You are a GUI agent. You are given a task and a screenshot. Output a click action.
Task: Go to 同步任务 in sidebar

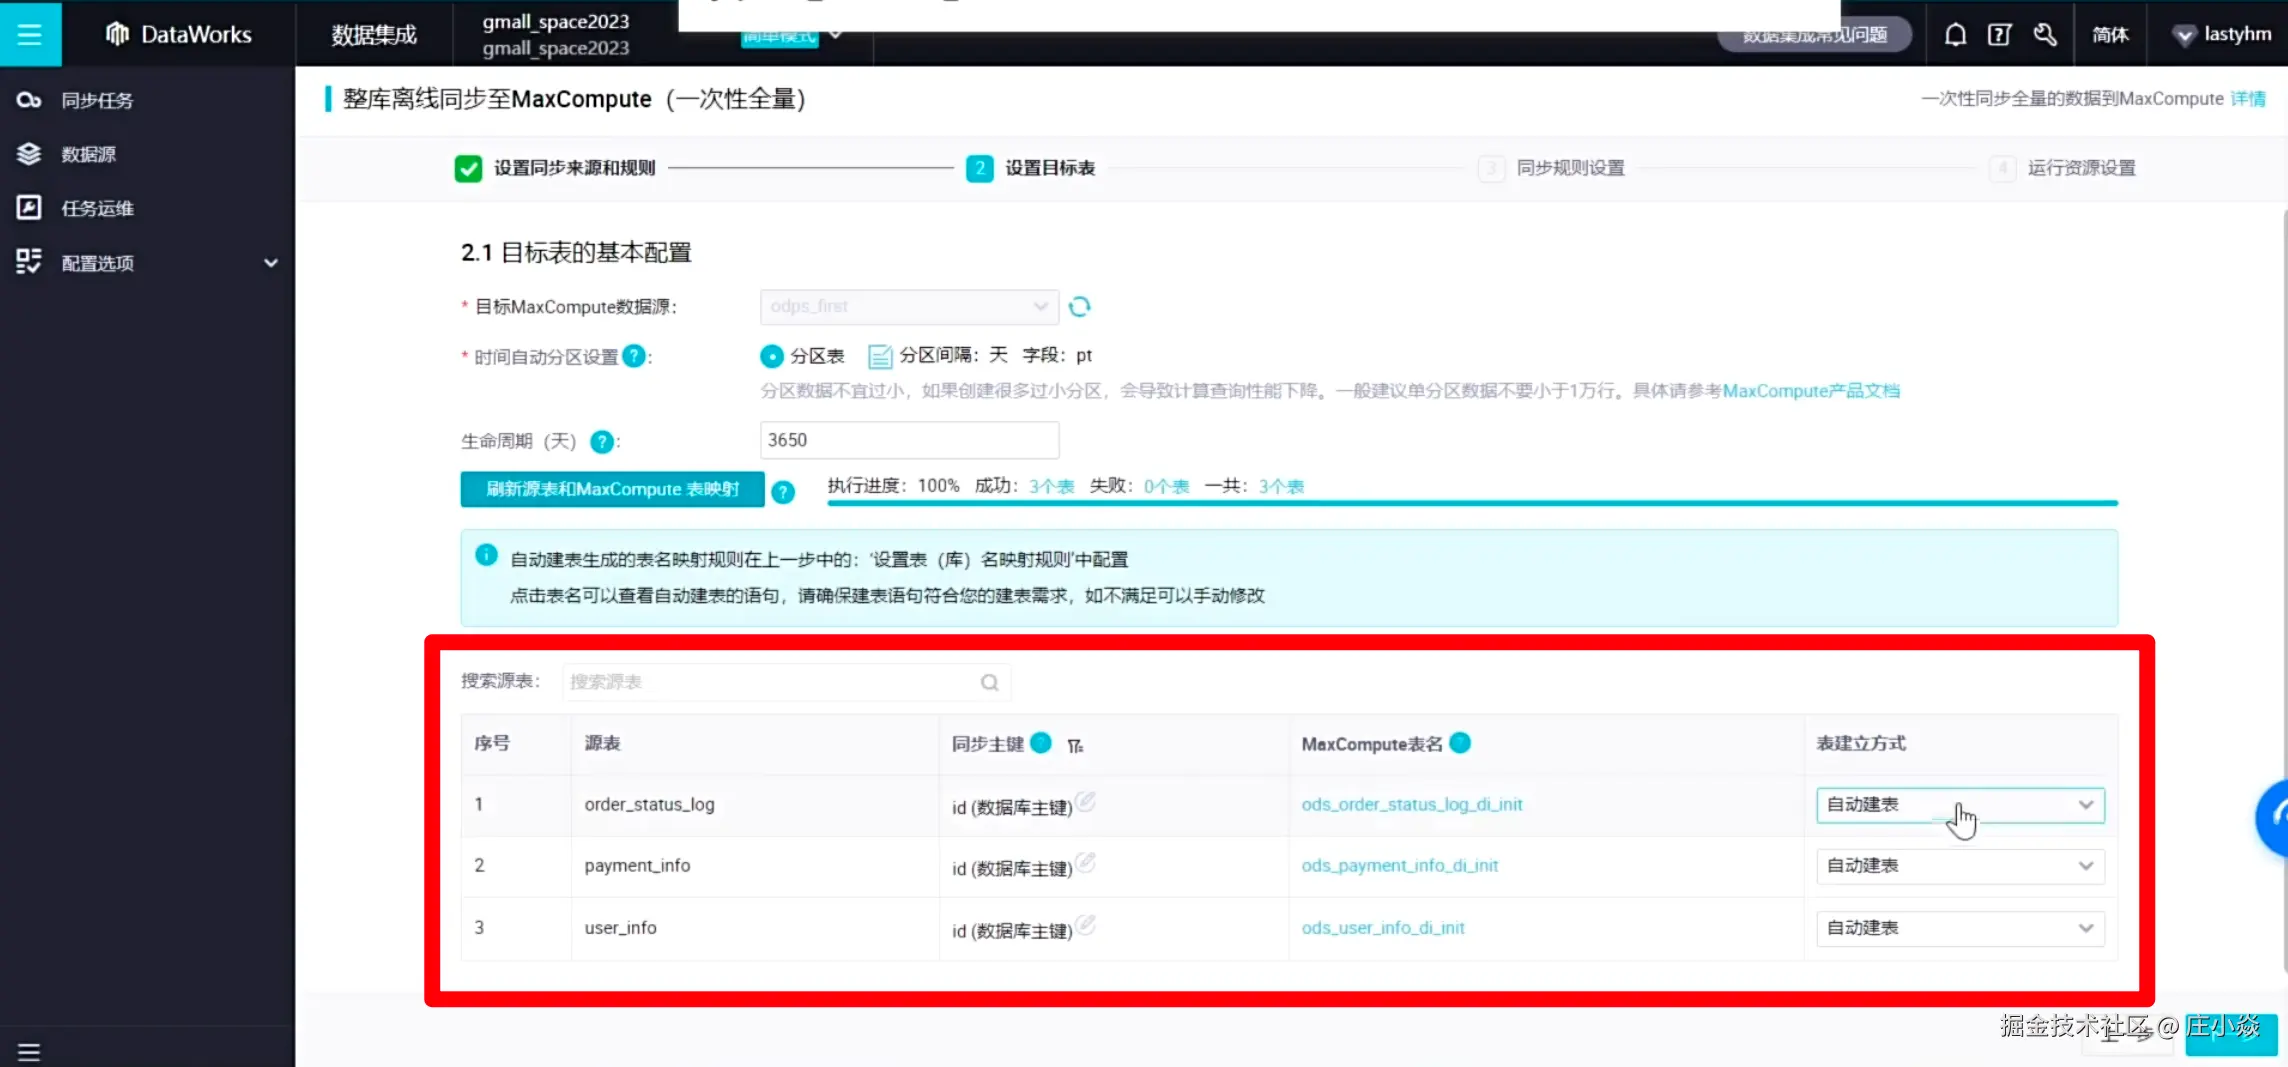click(97, 100)
